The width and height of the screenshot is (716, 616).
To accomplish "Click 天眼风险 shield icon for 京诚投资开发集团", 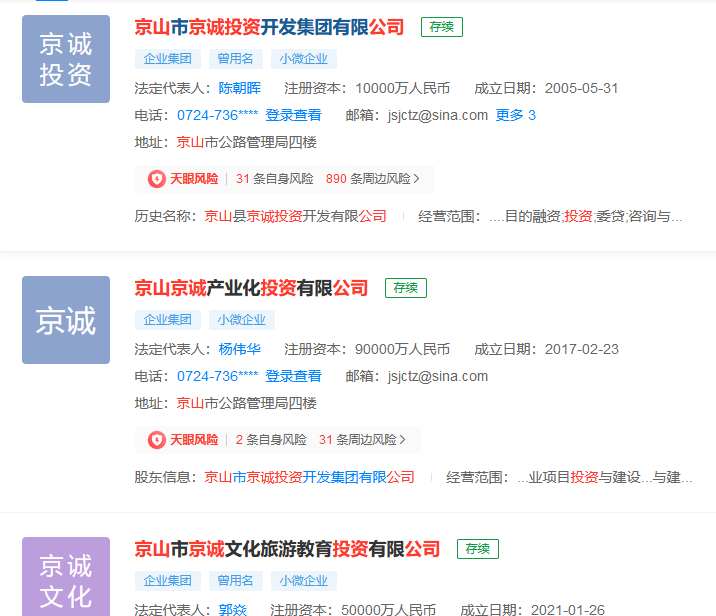I will click(157, 179).
